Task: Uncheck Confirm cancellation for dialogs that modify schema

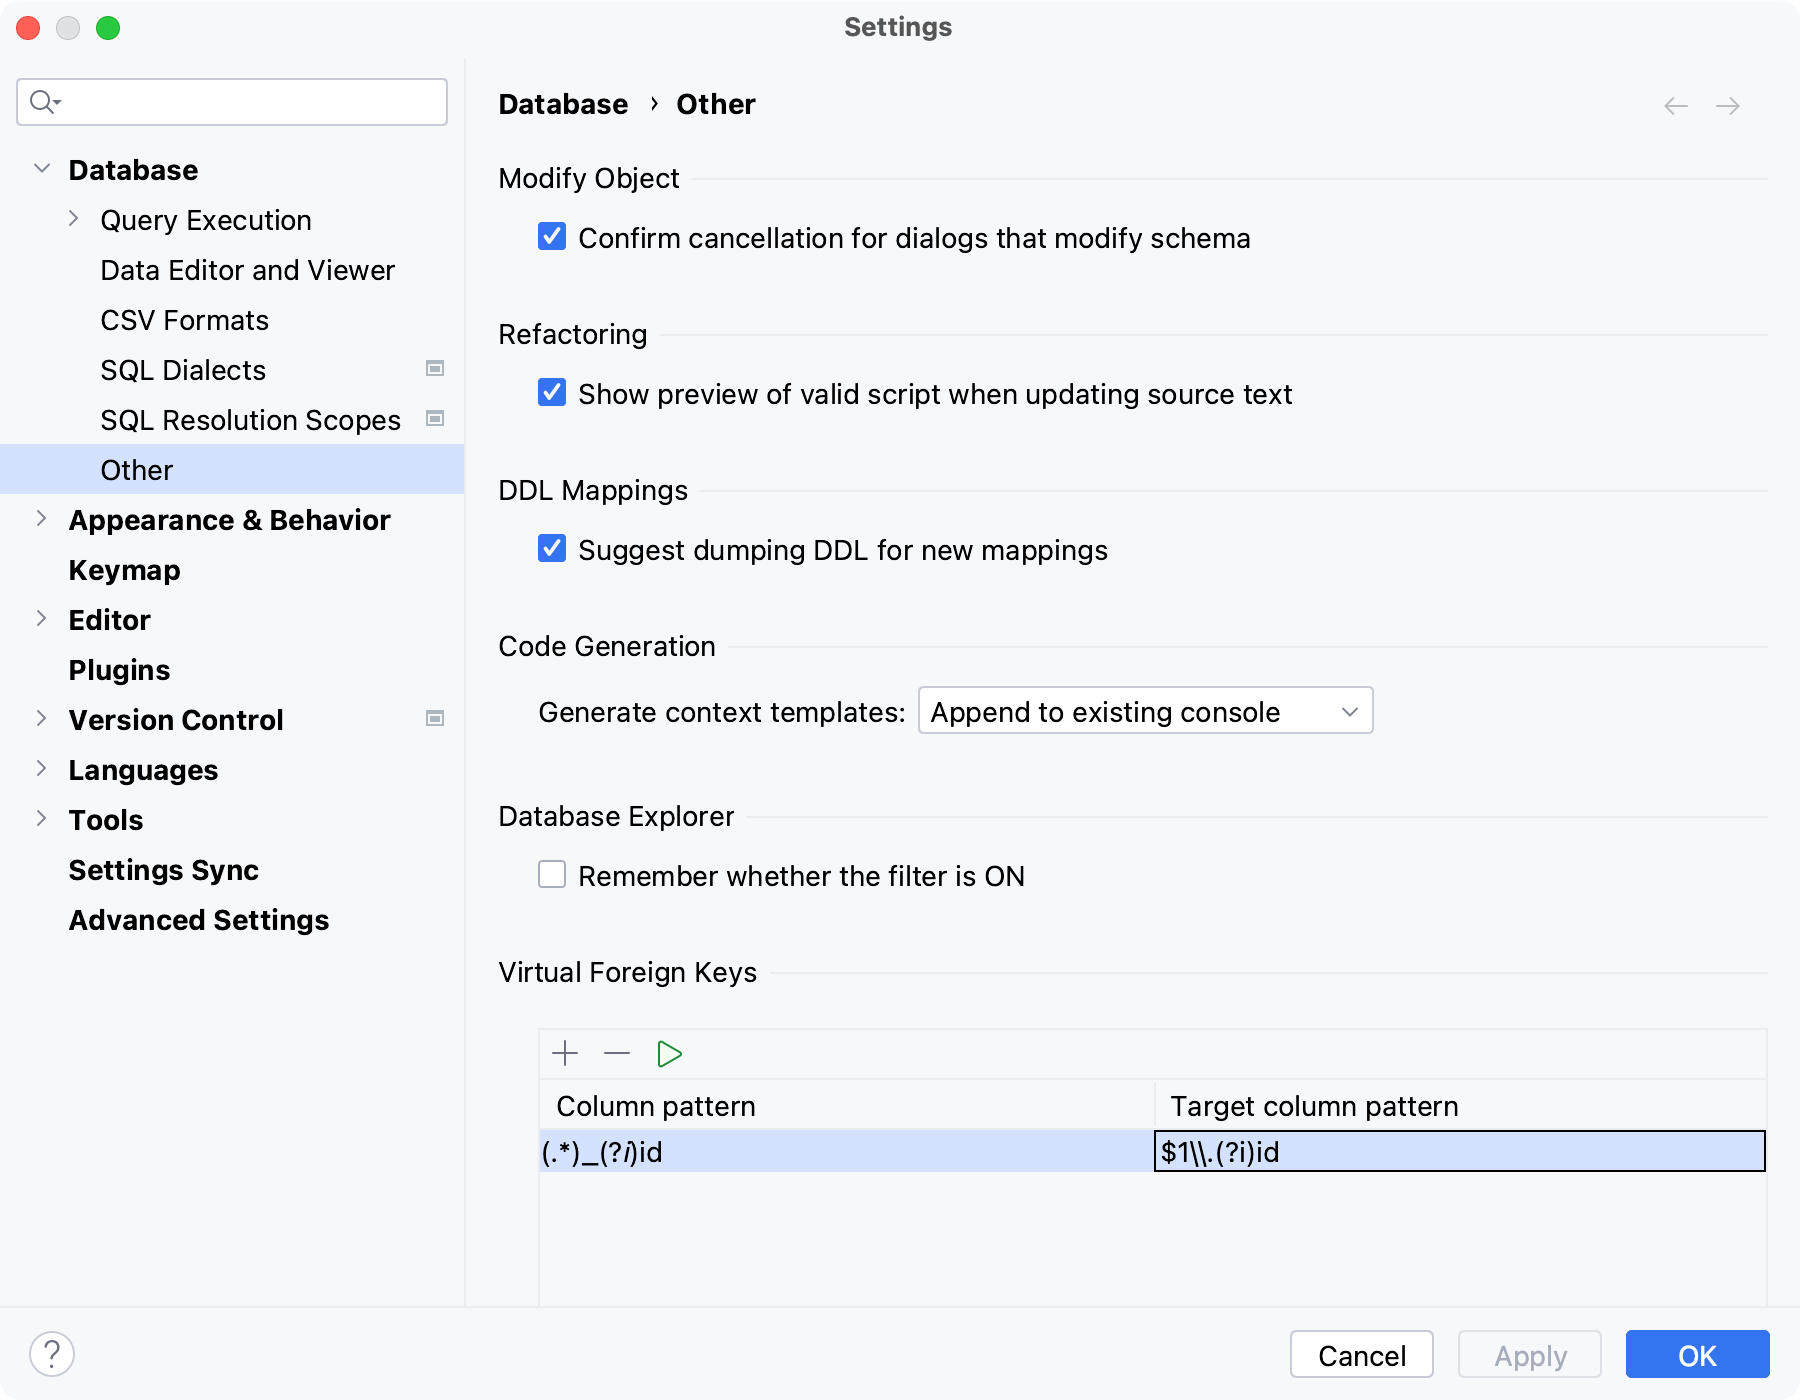Action: click(x=552, y=237)
